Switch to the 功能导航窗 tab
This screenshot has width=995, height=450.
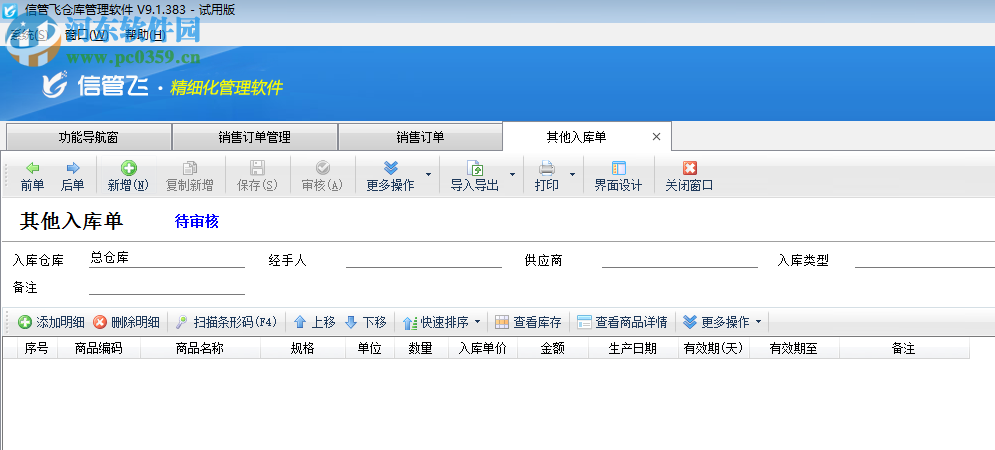click(88, 137)
